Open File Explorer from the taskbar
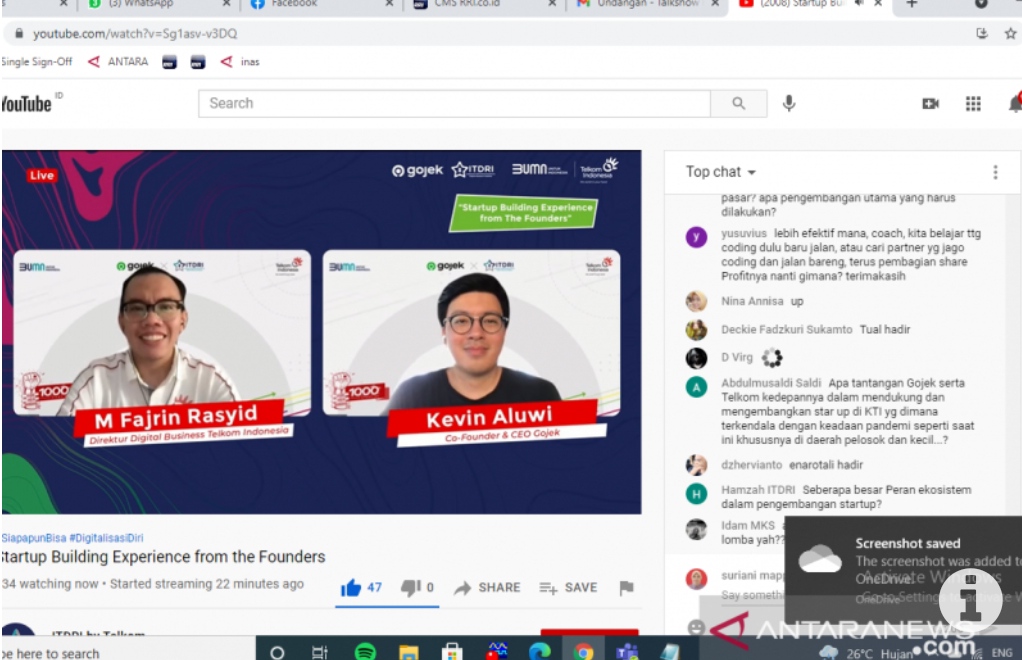Image resolution: width=1022 pixels, height=660 pixels. coord(409,652)
